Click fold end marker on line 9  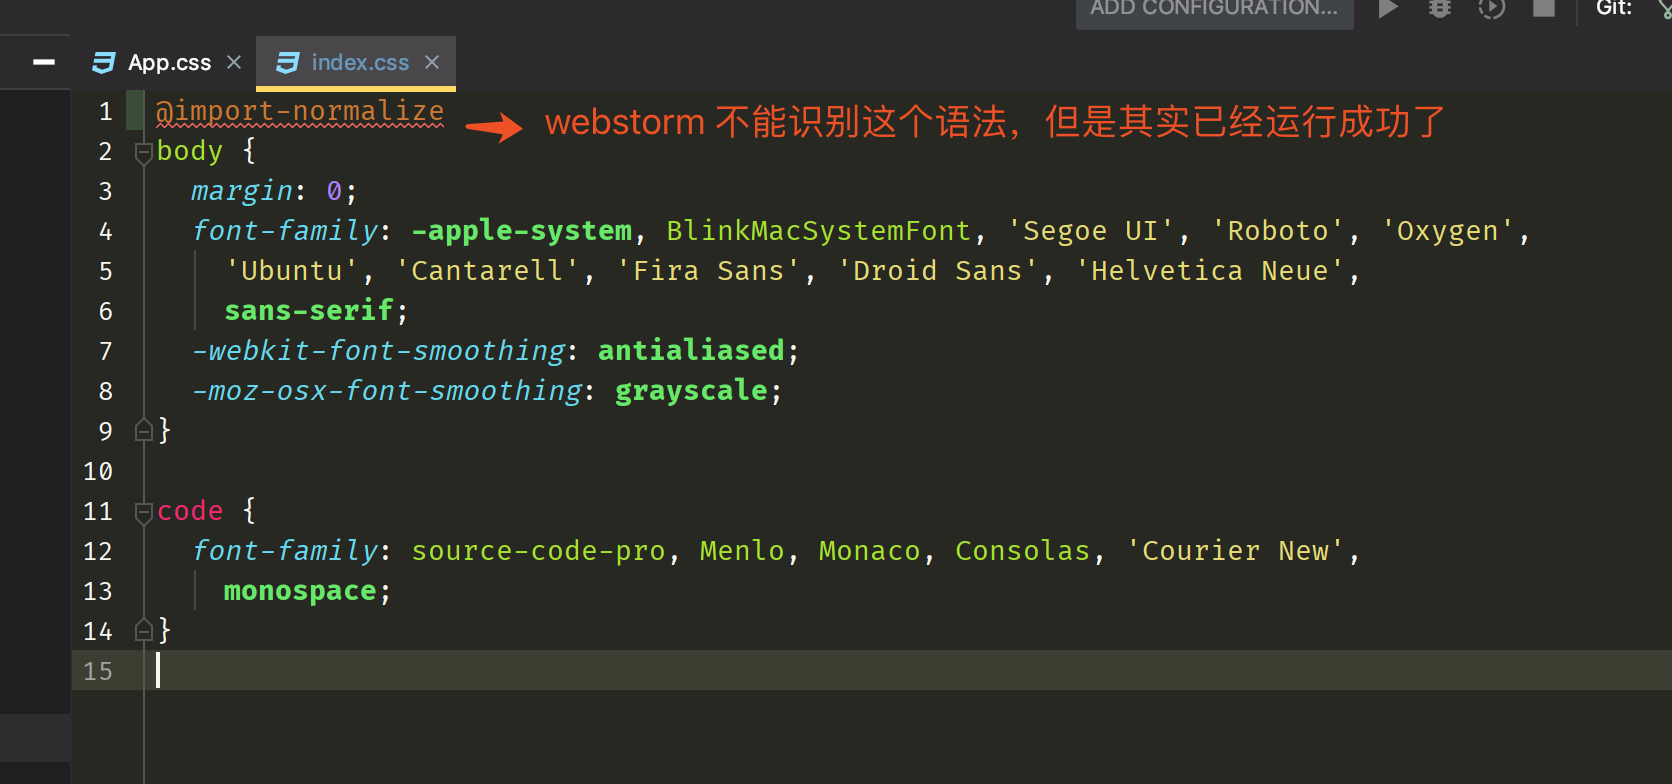pos(143,431)
